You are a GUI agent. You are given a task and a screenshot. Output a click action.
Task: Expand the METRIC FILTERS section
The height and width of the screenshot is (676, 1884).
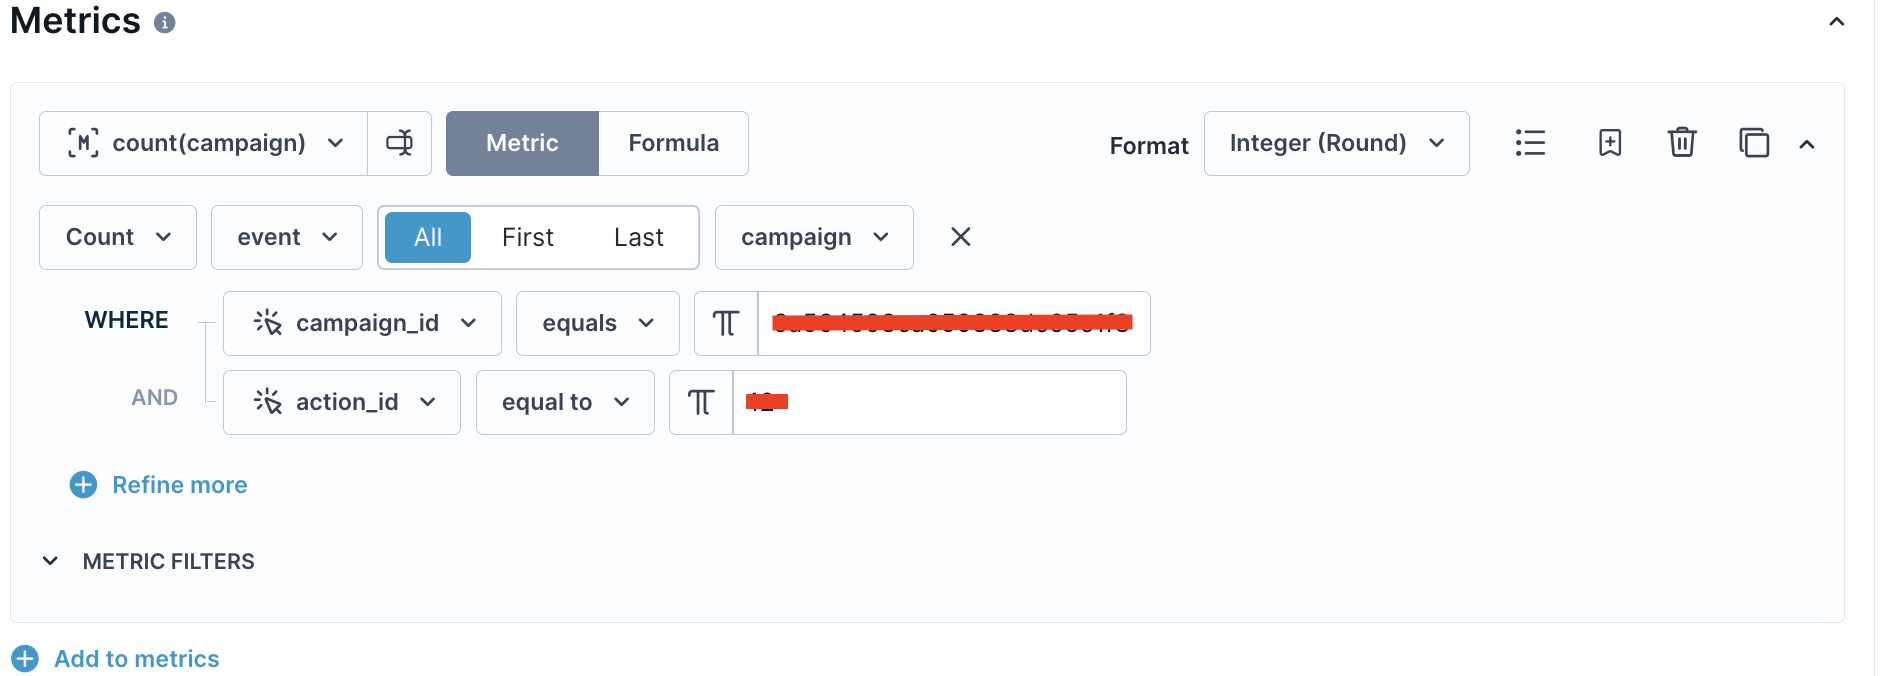[148, 561]
